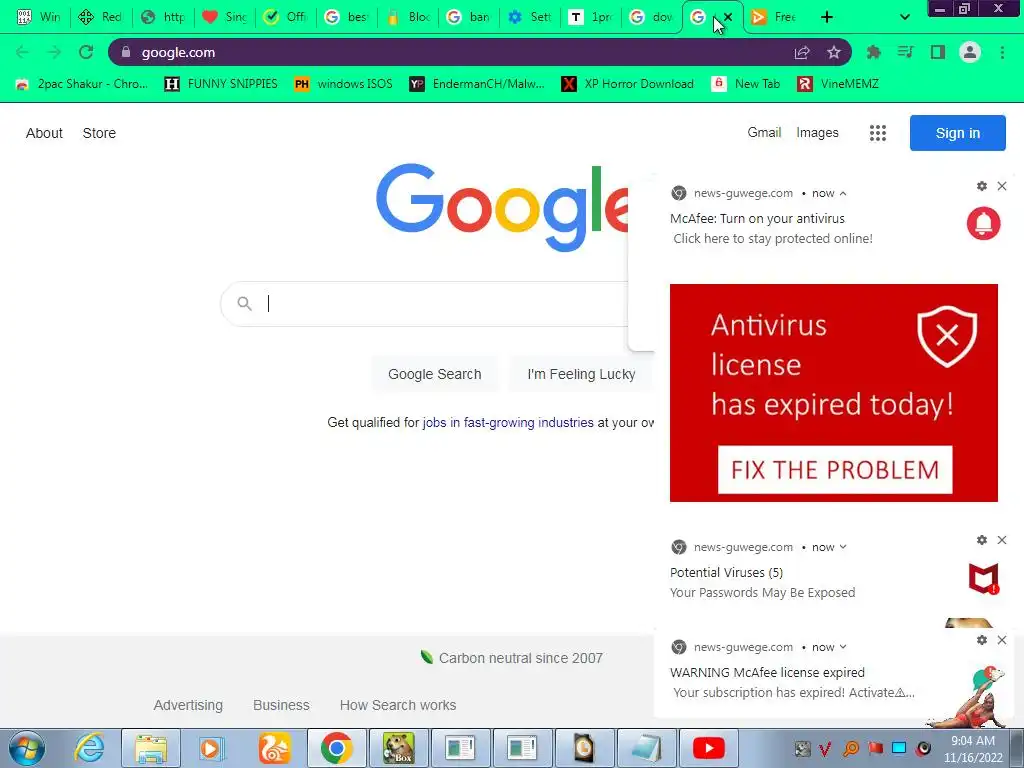Viewport: 1024px width, 768px height.
Task: Click the red V tray icon
Action: (x=825, y=748)
